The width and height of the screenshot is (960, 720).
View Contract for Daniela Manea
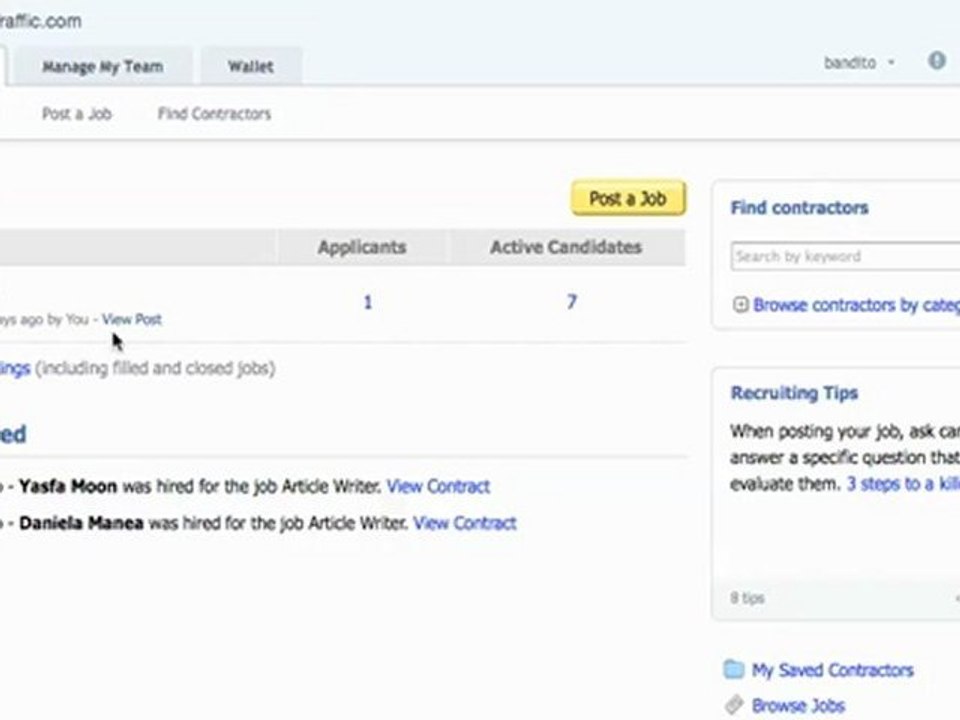pos(464,523)
